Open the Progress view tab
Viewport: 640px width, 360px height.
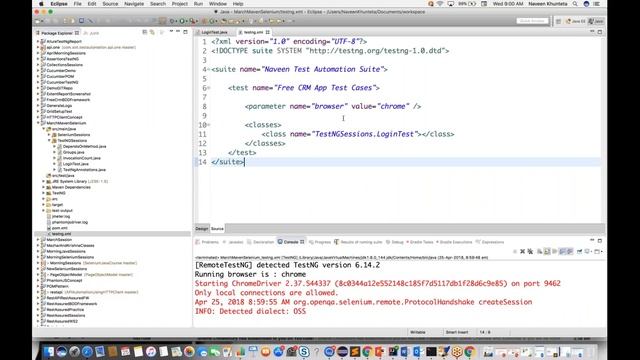(320, 242)
